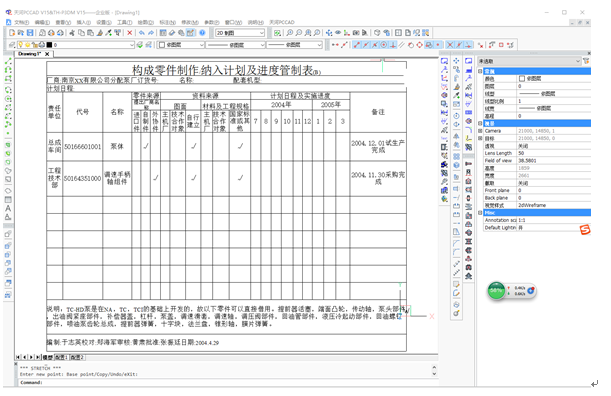Click the 3D box icon in the top toolbar
This screenshot has height=396, width=611.
point(377,33)
